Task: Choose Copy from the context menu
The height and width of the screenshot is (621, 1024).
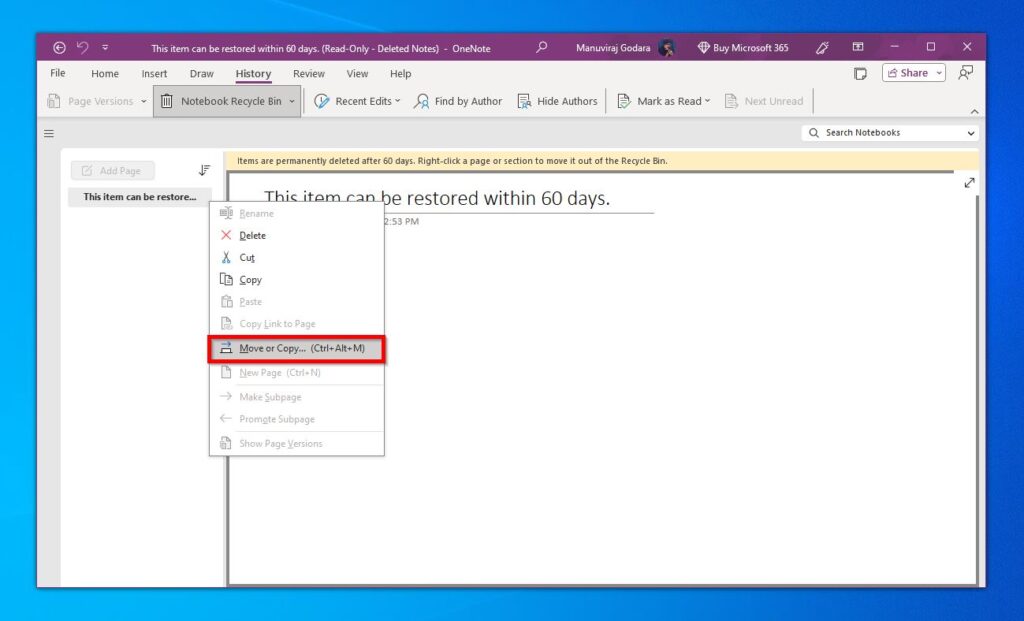Action: point(249,279)
